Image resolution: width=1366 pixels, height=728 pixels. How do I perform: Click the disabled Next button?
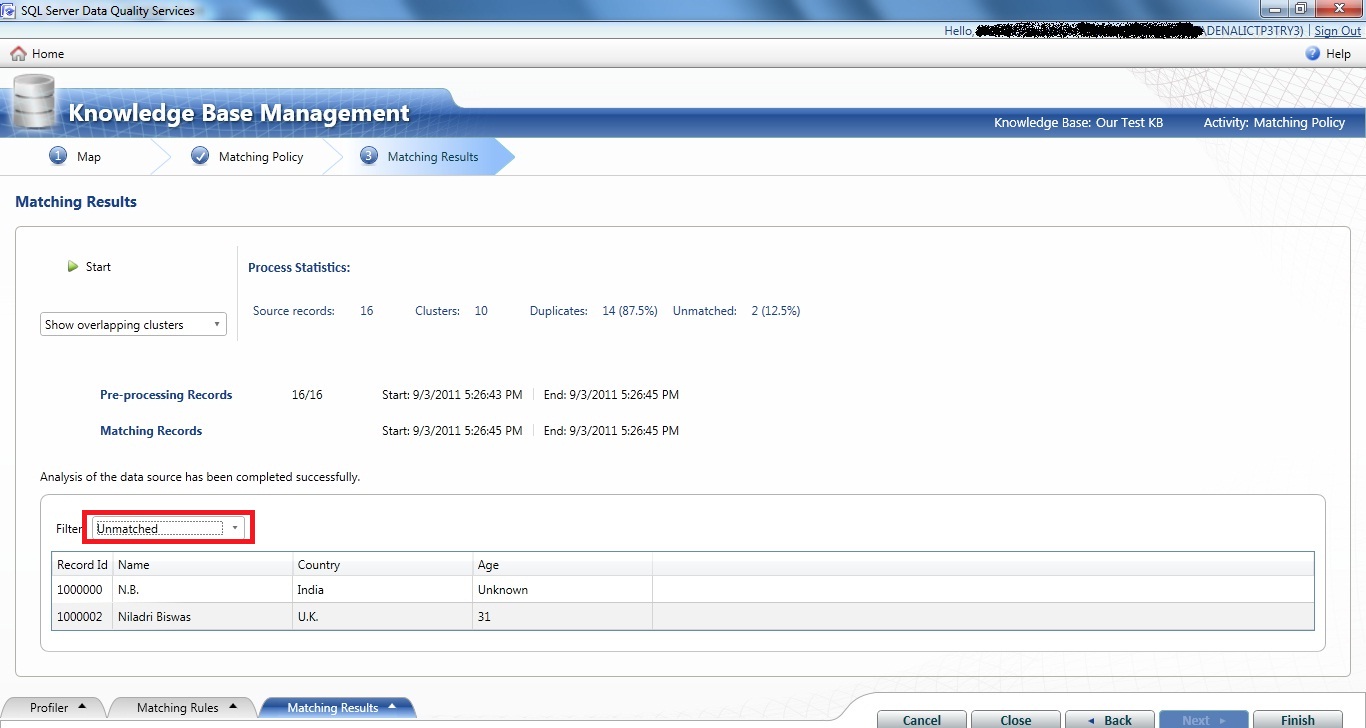click(x=1204, y=720)
